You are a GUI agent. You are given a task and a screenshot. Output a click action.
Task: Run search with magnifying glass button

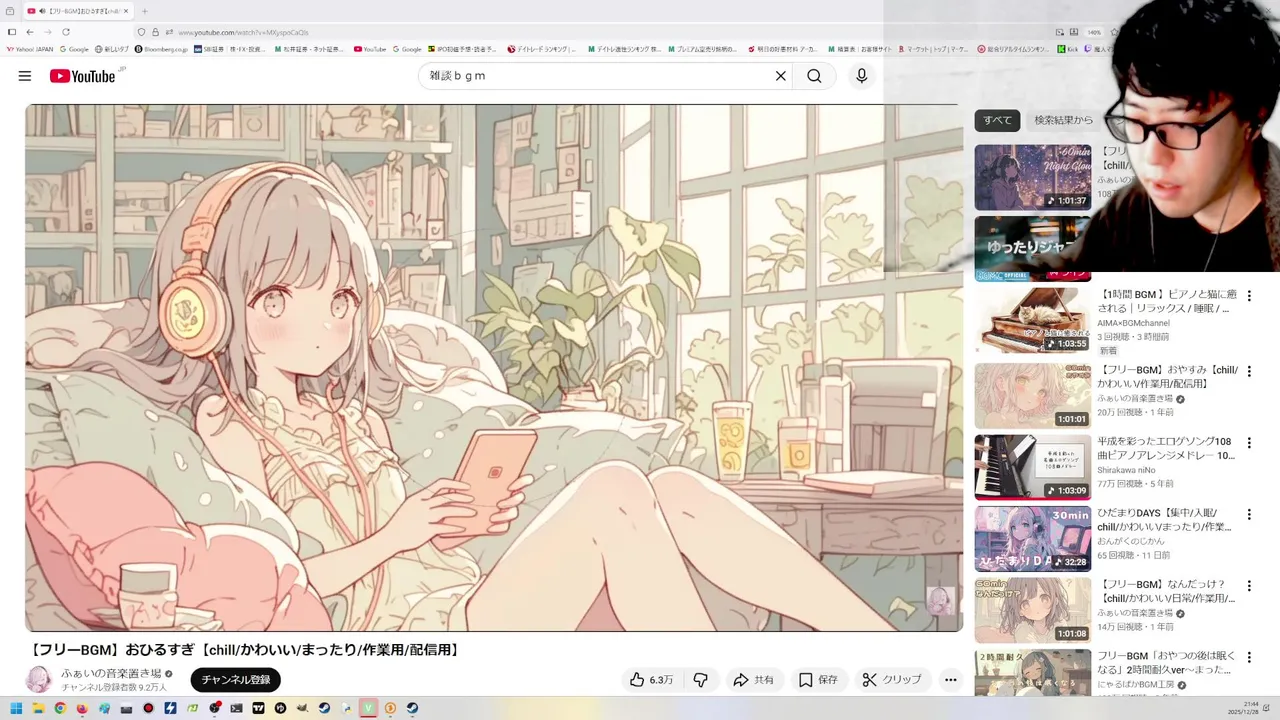pyautogui.click(x=814, y=76)
